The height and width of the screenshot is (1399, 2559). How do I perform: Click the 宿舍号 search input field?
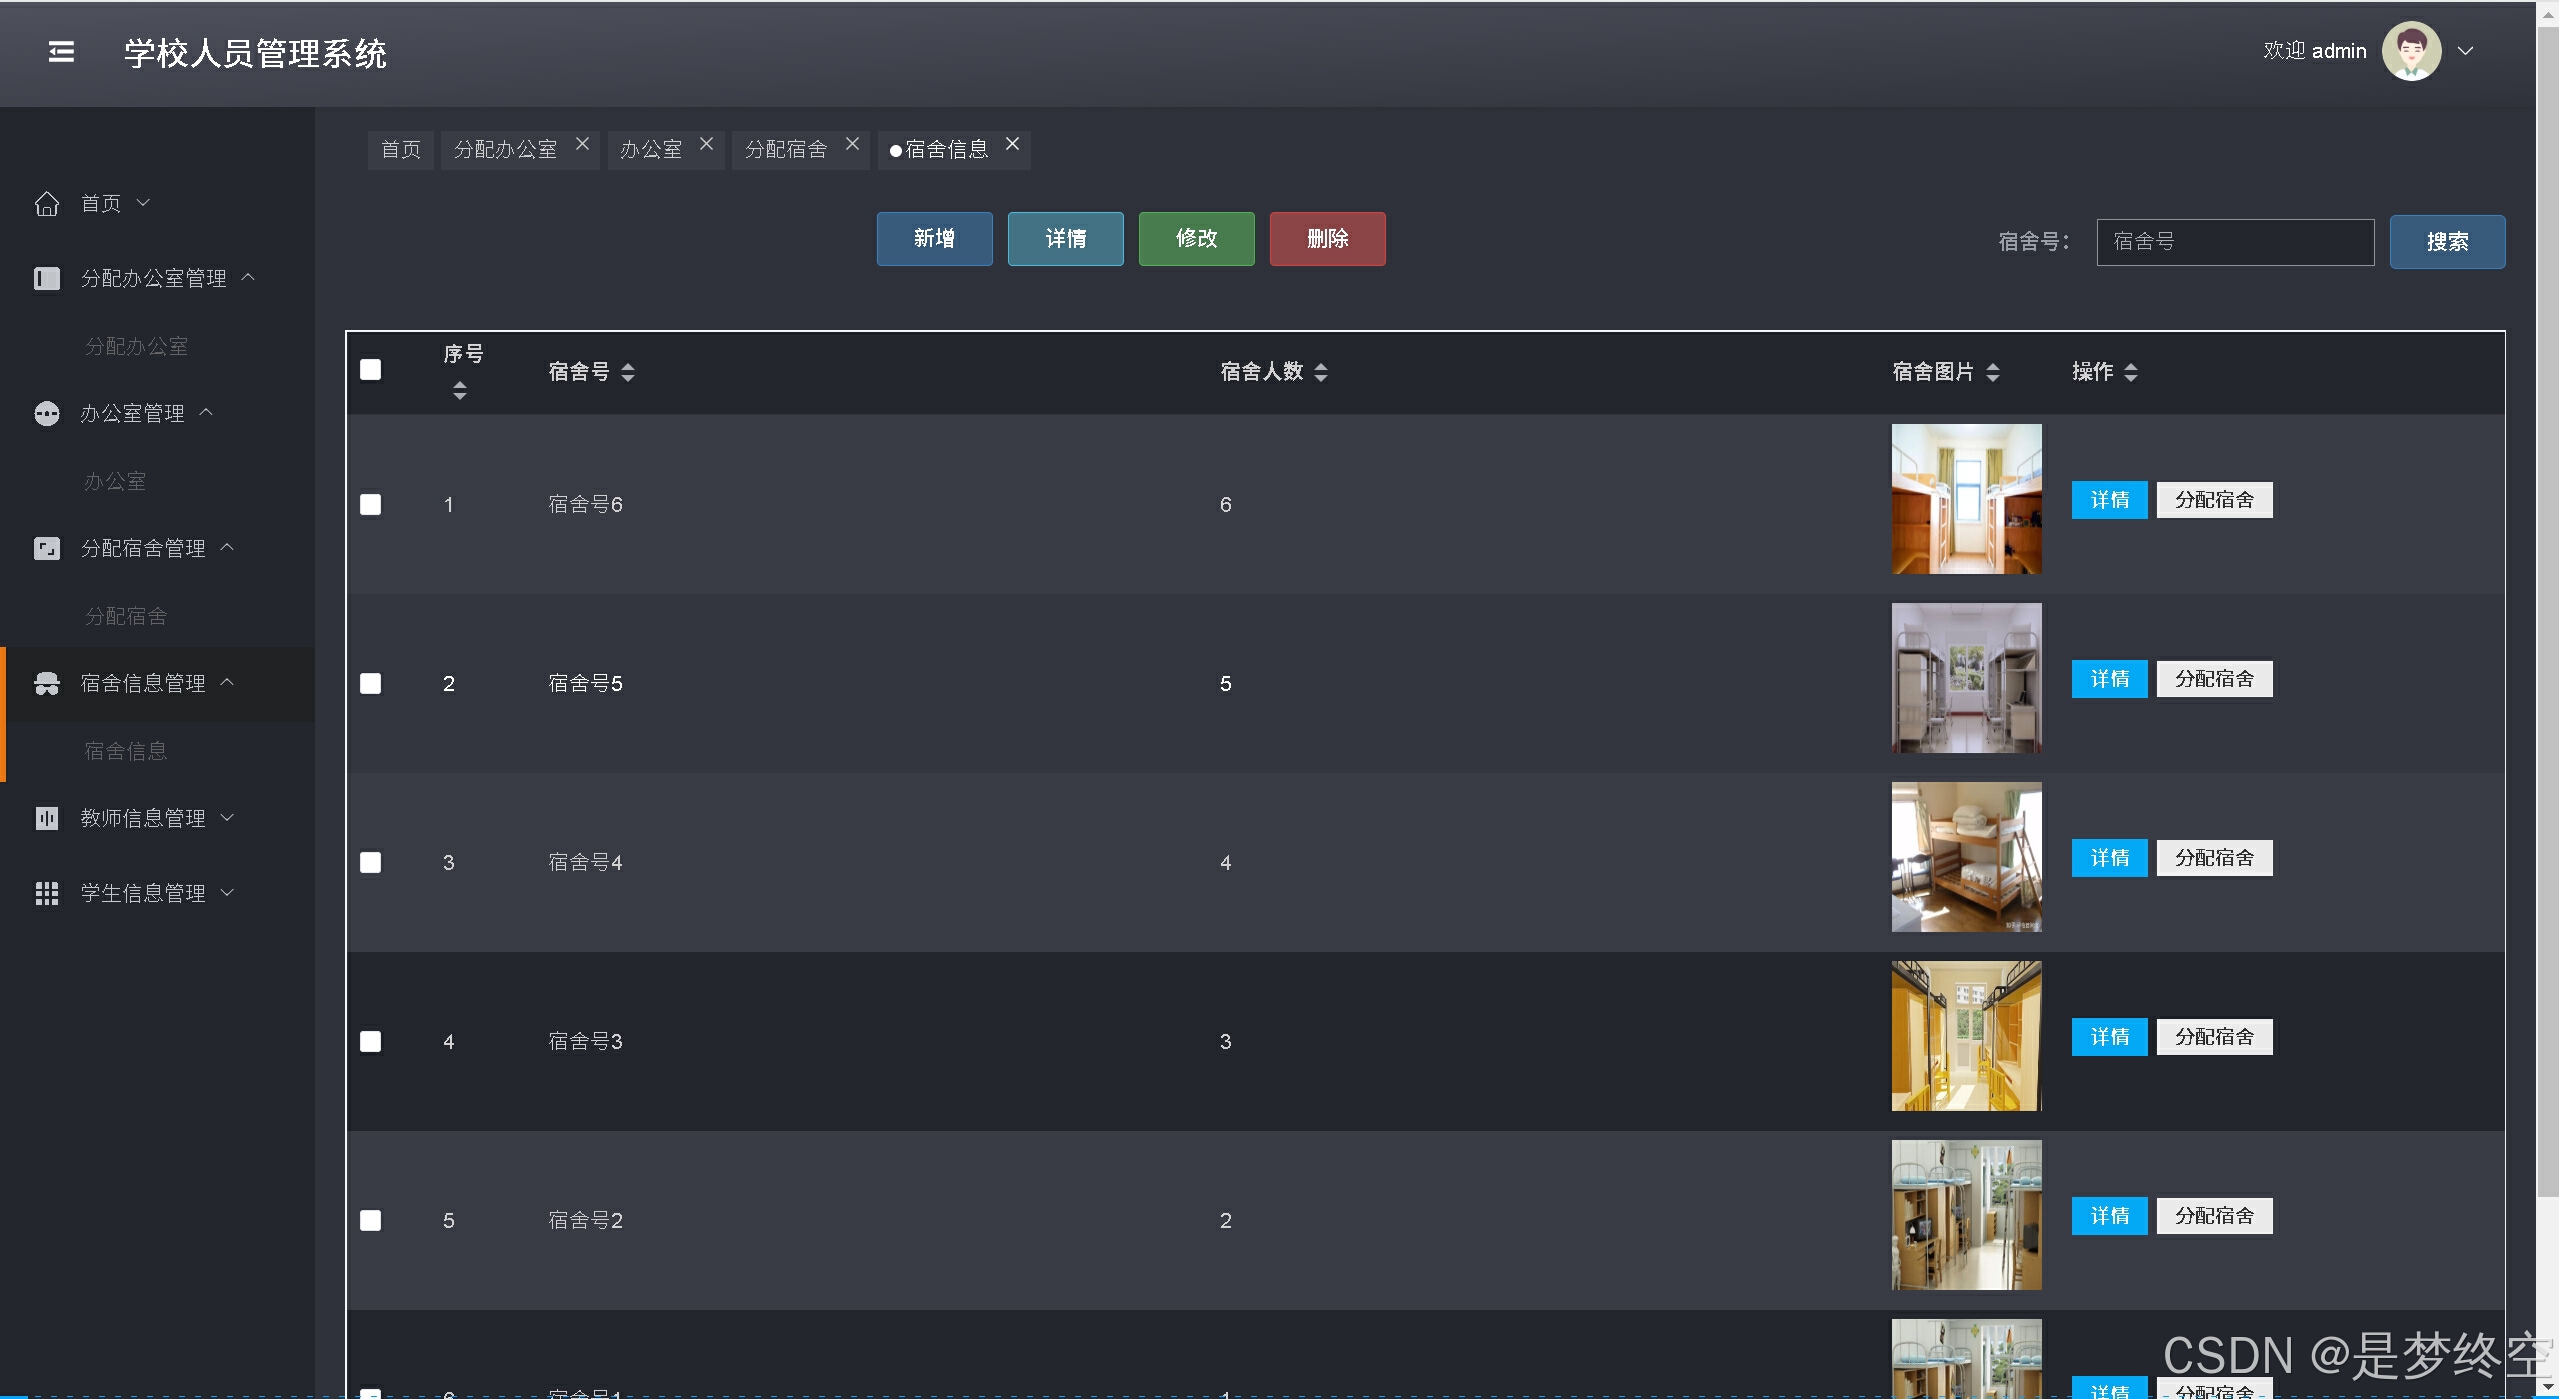(2234, 242)
